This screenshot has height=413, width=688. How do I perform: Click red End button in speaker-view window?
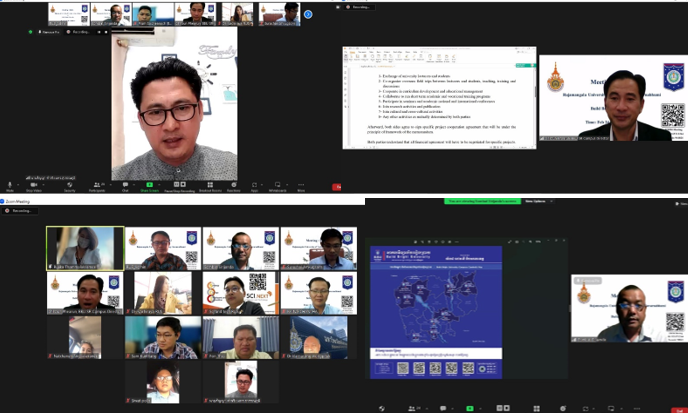pyautogui.click(x=337, y=187)
